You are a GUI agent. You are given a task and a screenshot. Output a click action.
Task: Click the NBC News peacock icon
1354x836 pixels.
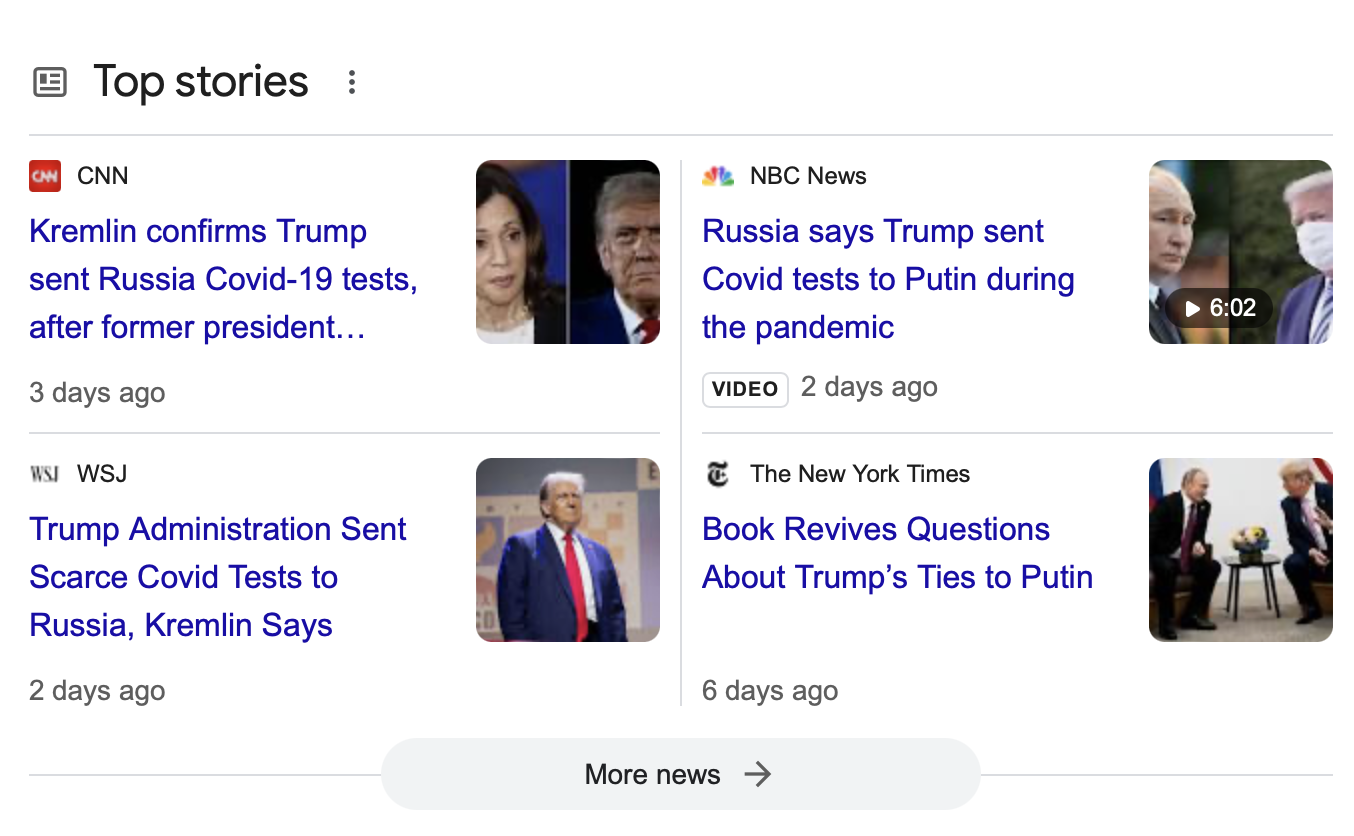(x=718, y=176)
